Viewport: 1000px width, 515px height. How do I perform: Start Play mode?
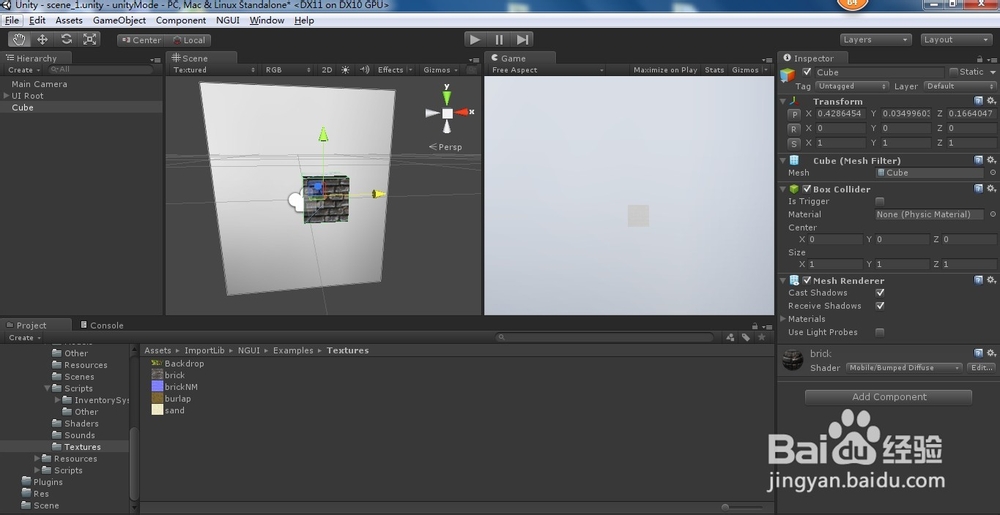click(x=474, y=40)
